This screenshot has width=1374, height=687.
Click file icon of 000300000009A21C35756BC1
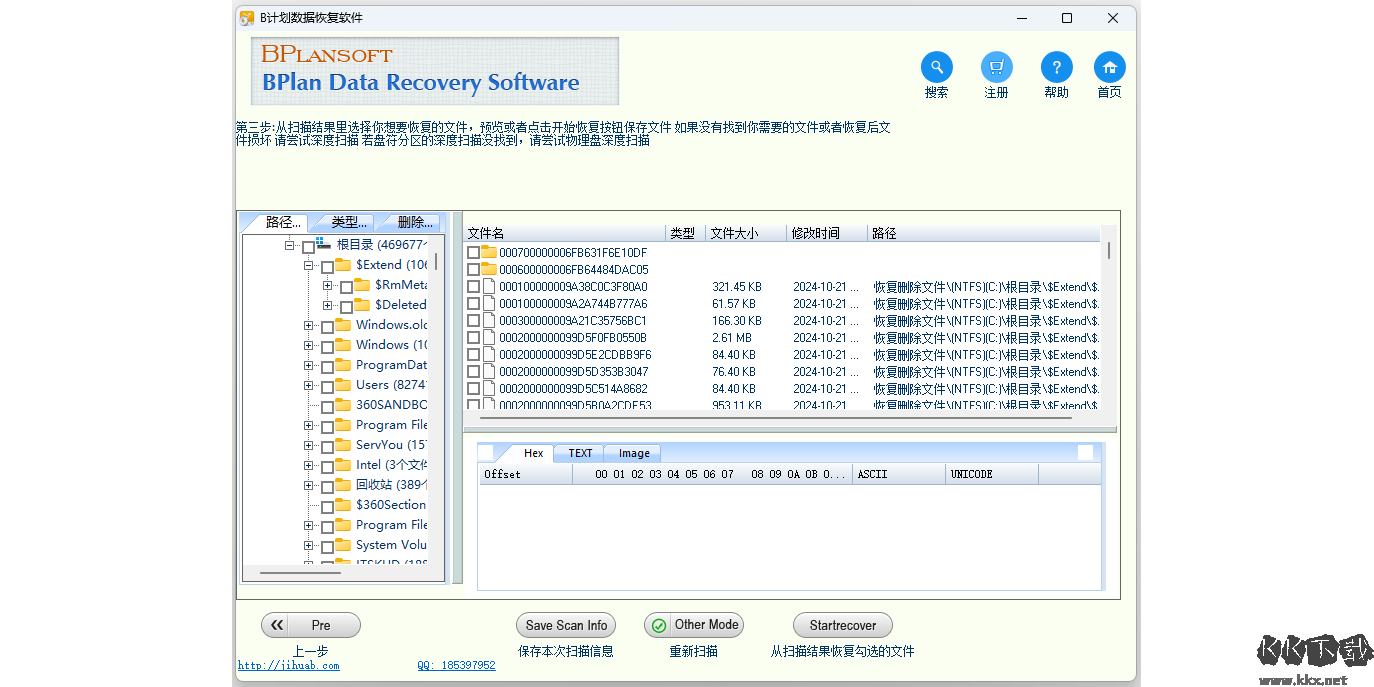489,320
